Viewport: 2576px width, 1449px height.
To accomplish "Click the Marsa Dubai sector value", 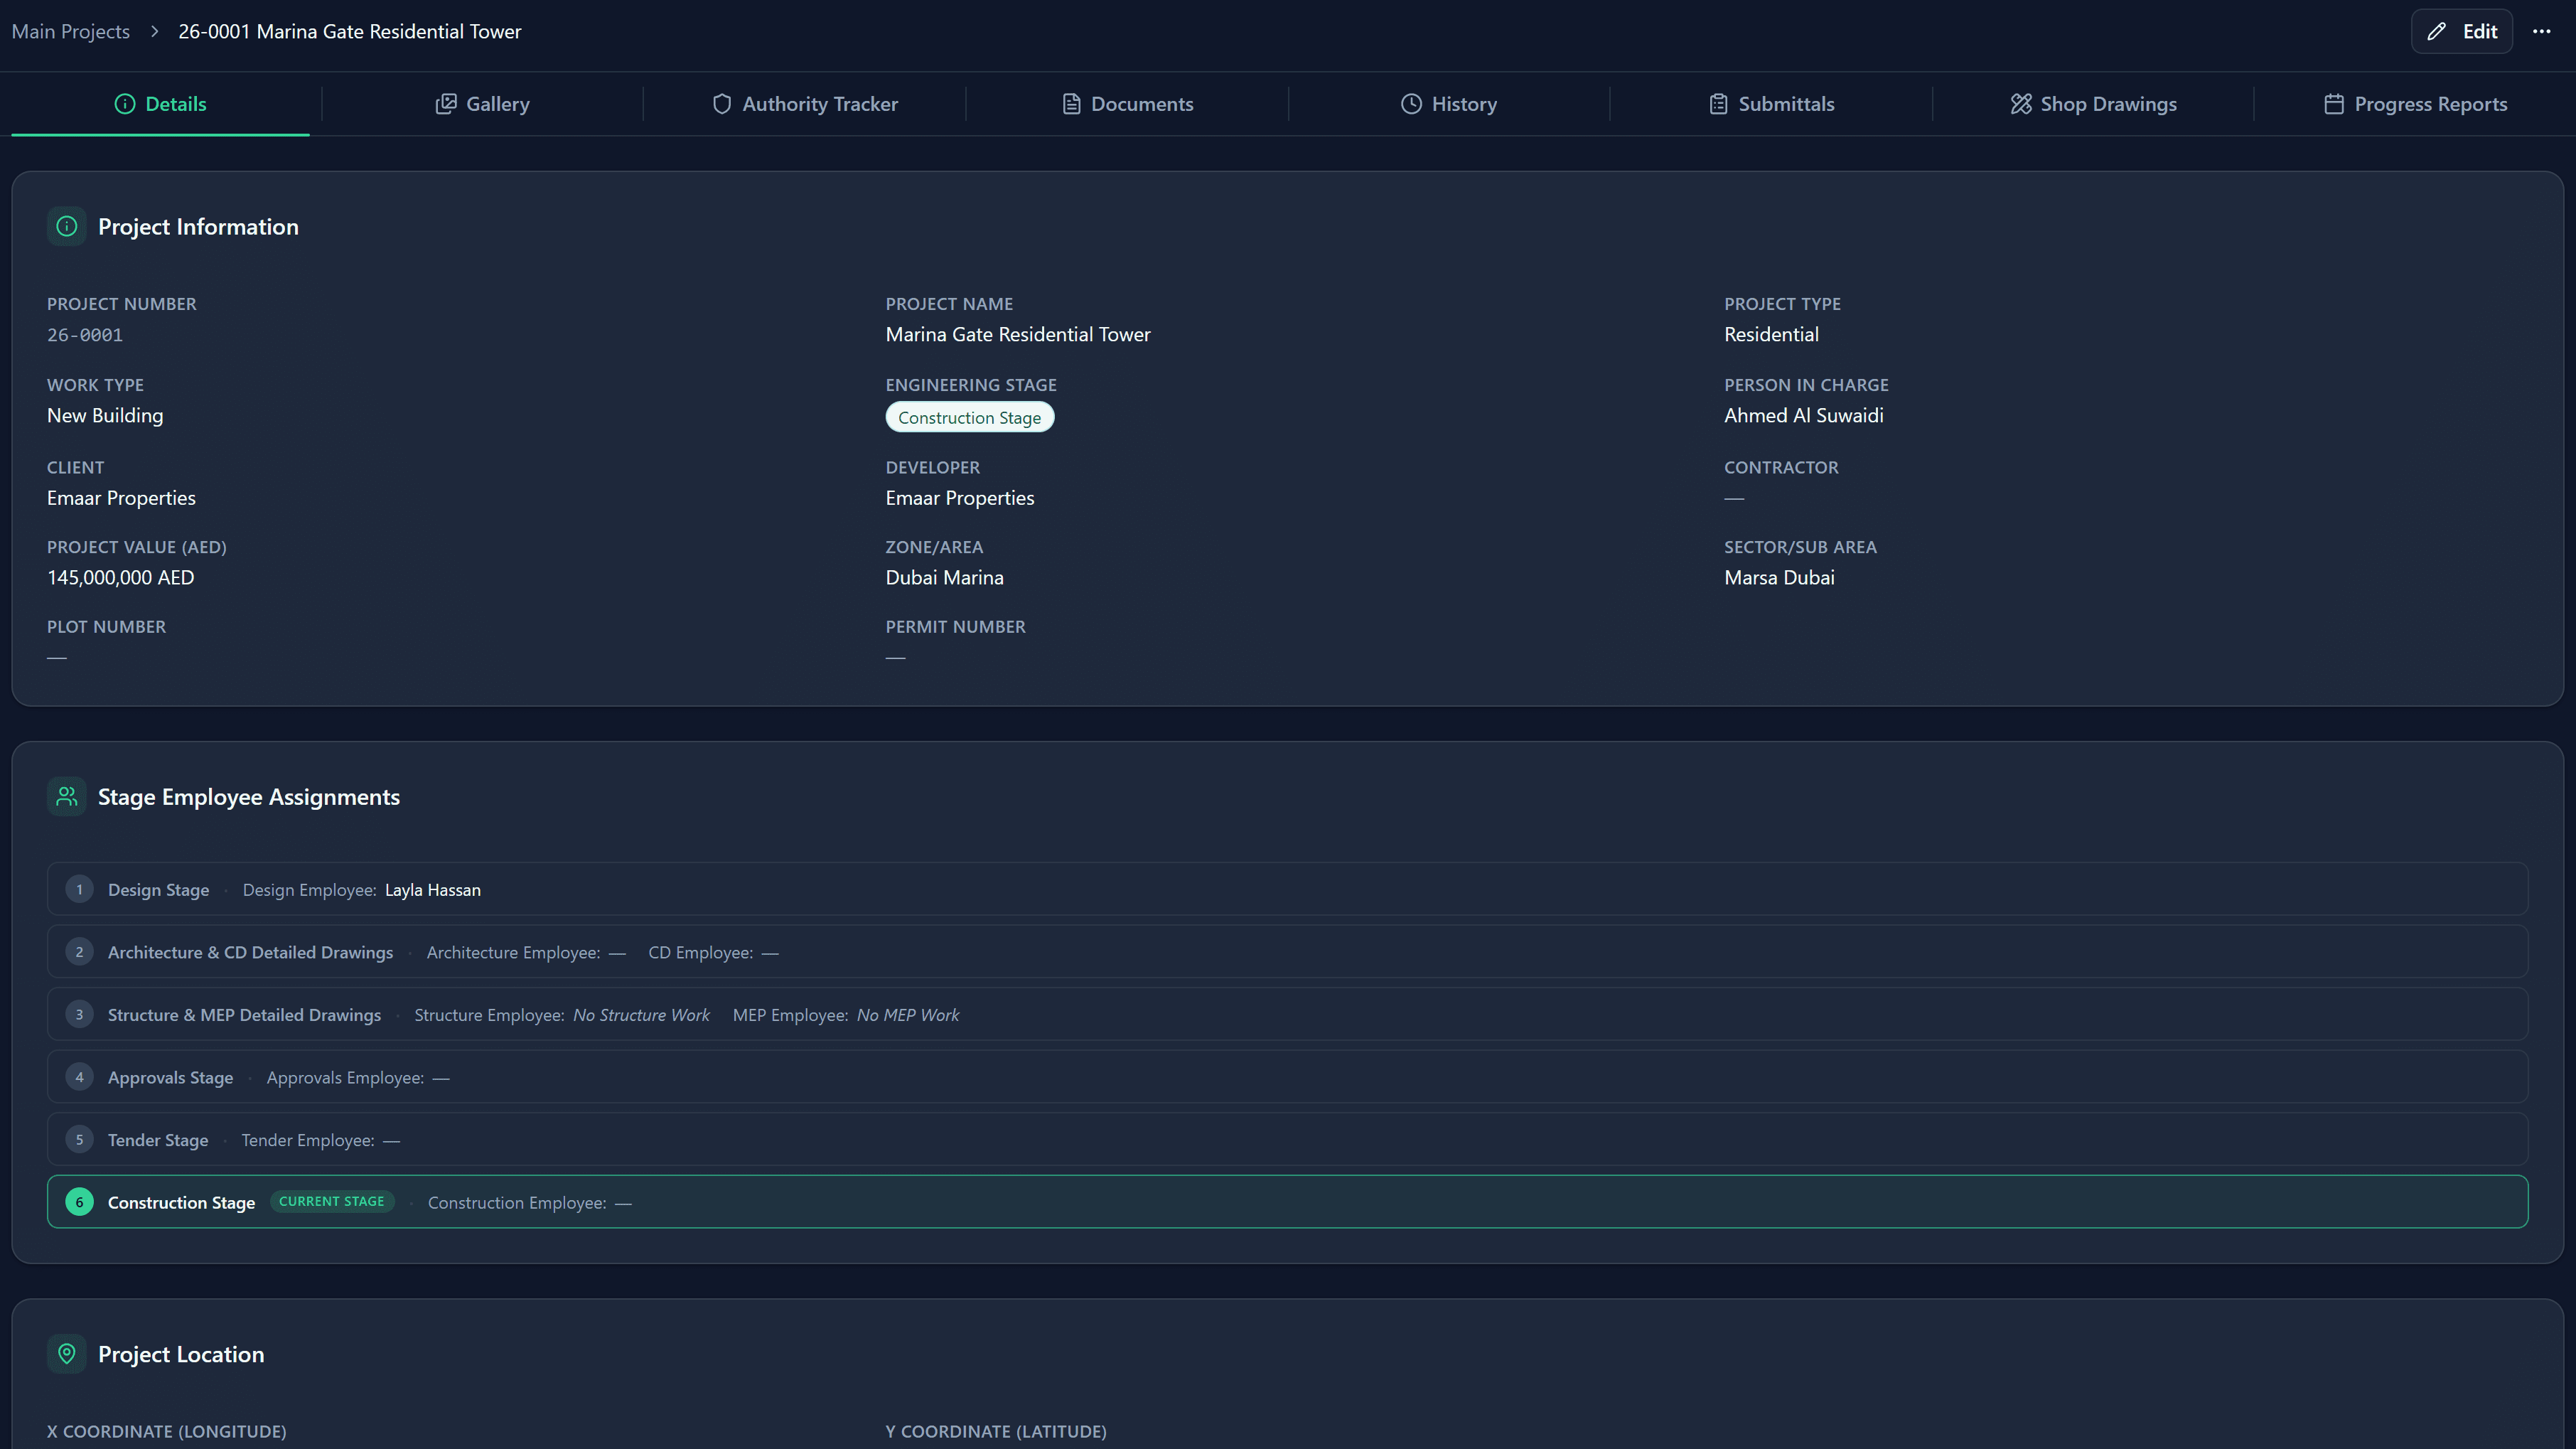I will click(x=1779, y=577).
